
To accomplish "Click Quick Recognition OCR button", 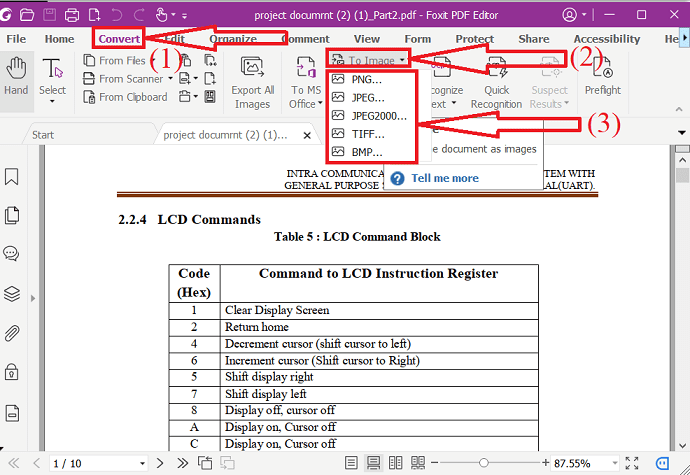I will point(496,82).
